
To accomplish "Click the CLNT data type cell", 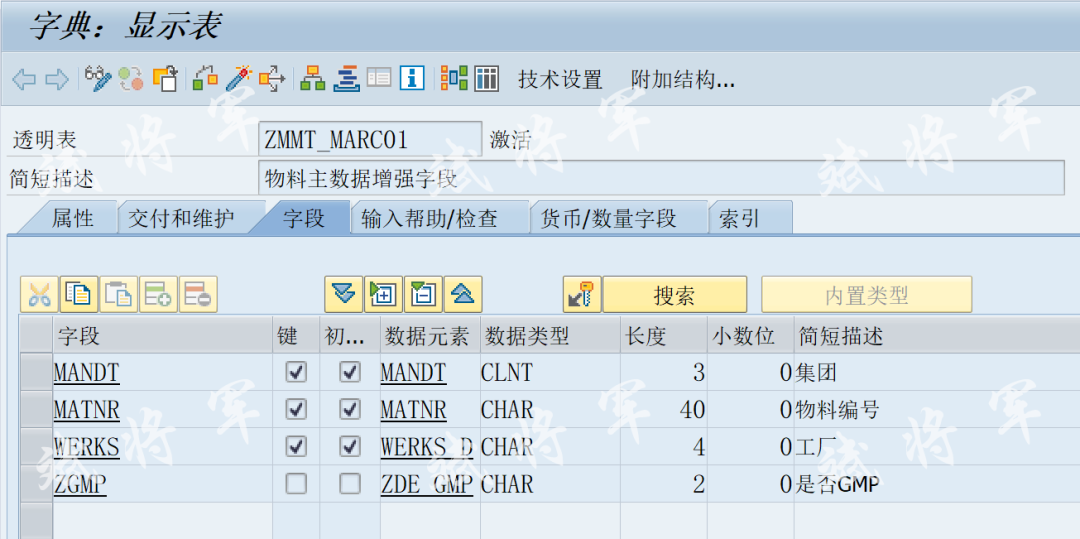I will 550,373.
